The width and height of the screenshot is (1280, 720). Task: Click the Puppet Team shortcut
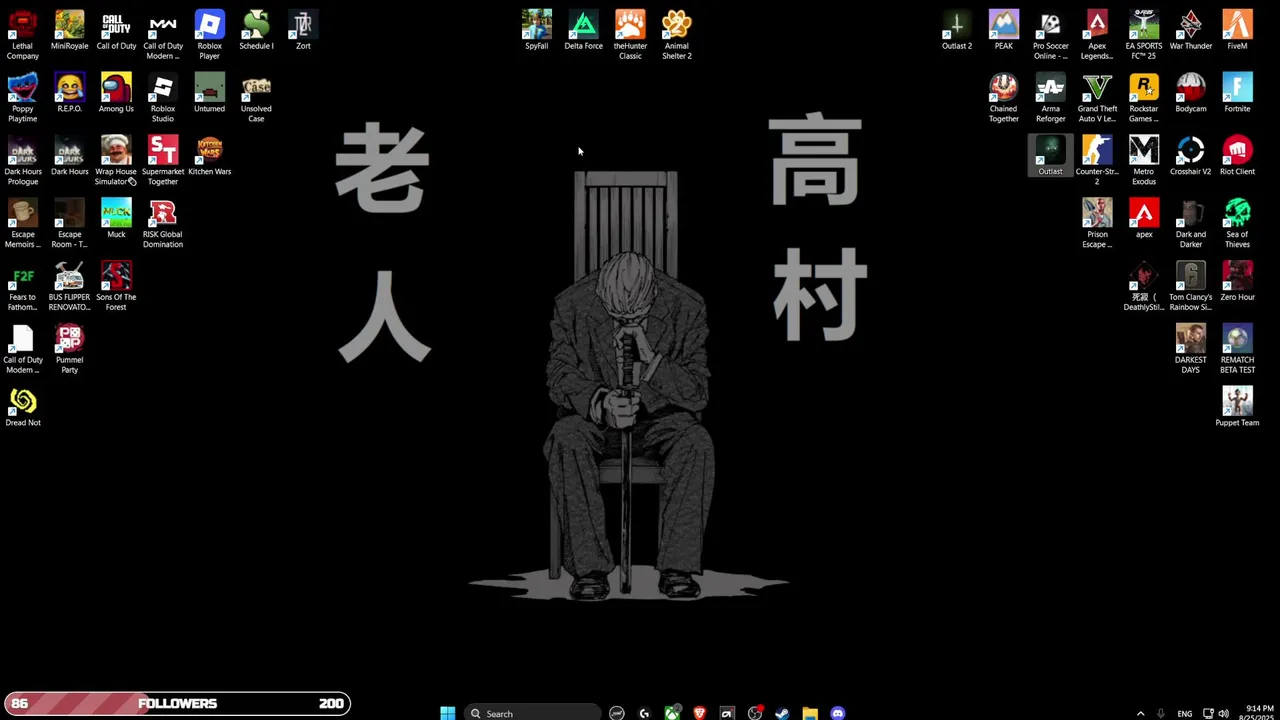(x=1237, y=407)
